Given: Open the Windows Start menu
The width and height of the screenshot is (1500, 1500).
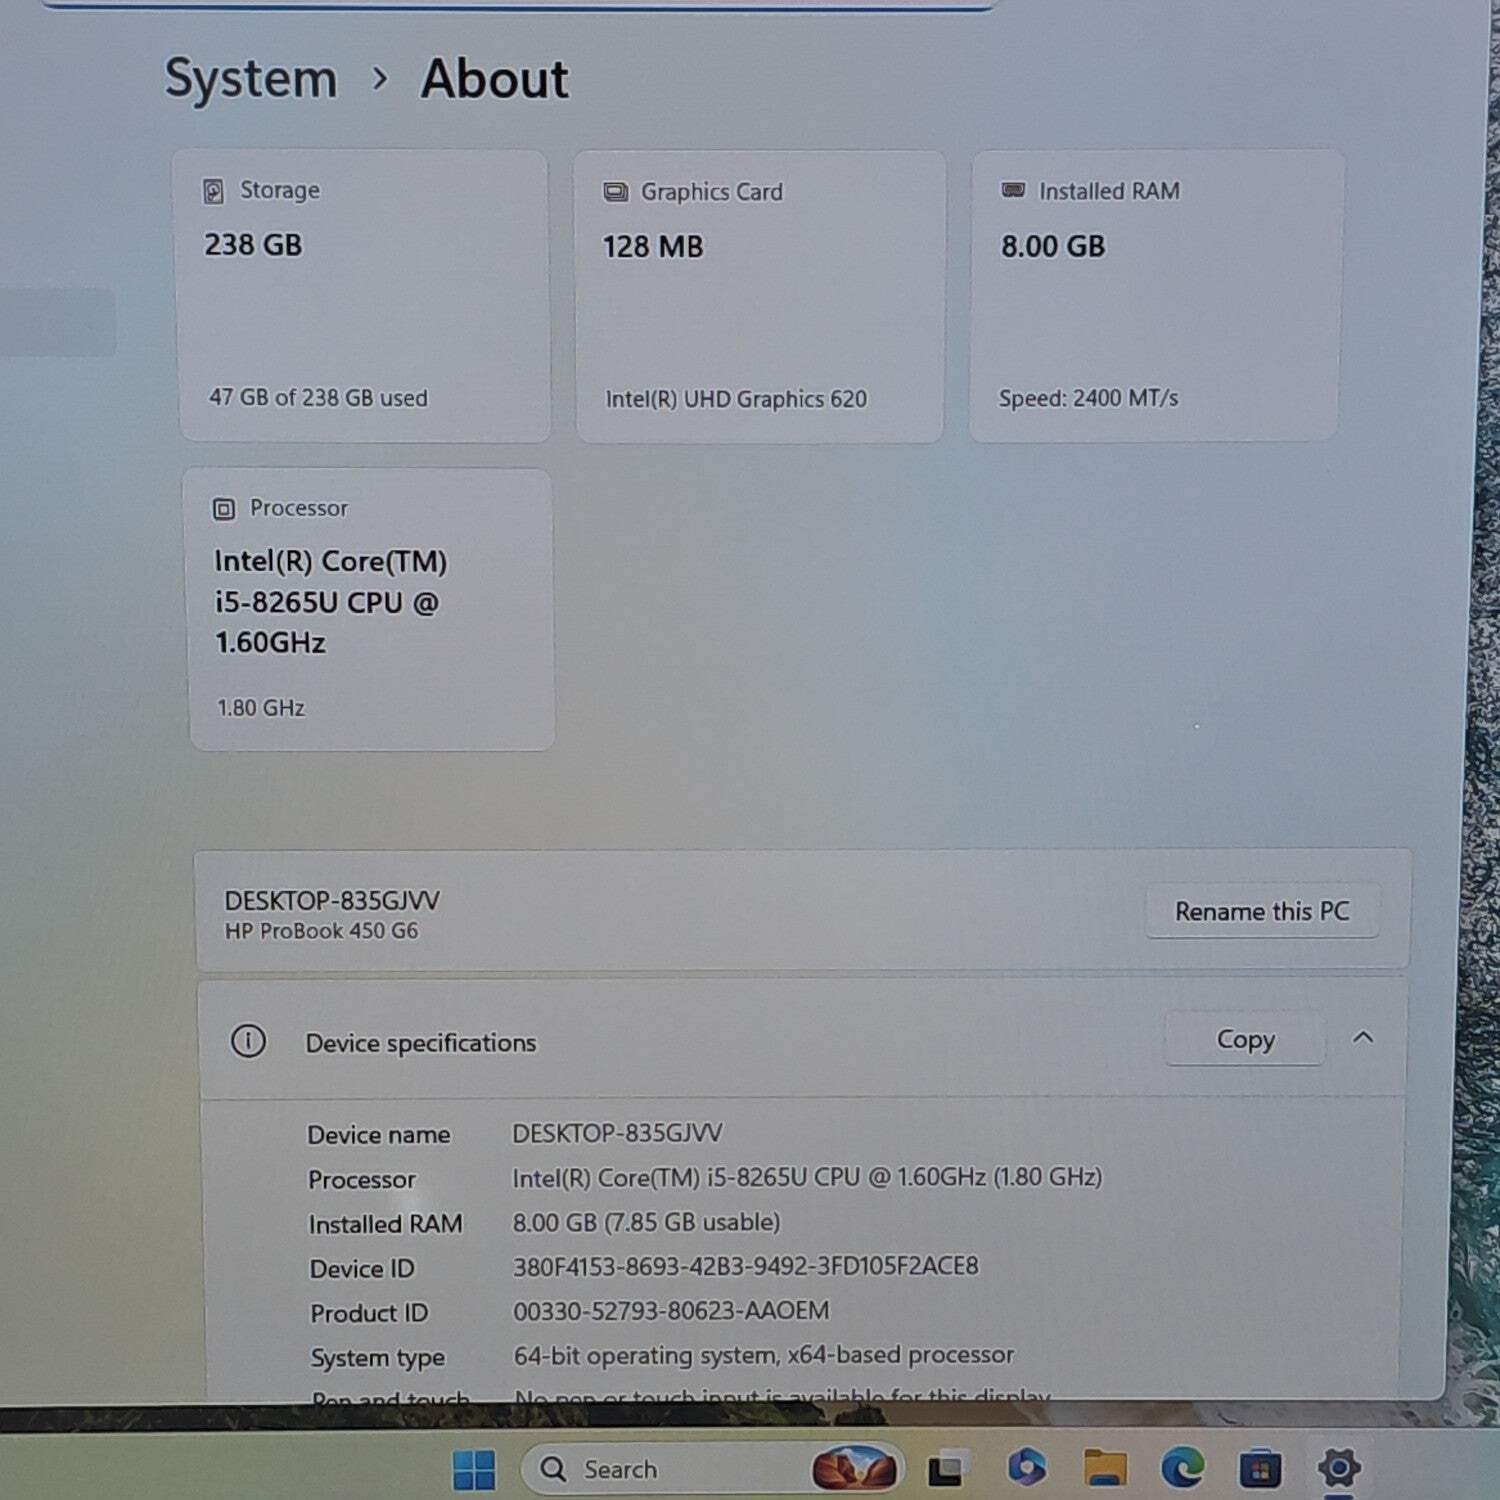Looking at the screenshot, I should click(473, 1469).
